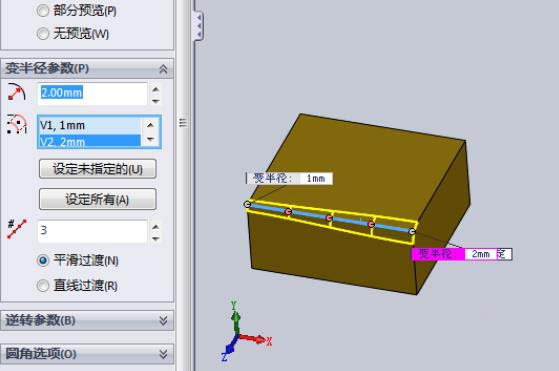Image resolution: width=559 pixels, height=371 pixels.
Task: Click the 变半径 2mm callout value
Action: click(481, 254)
